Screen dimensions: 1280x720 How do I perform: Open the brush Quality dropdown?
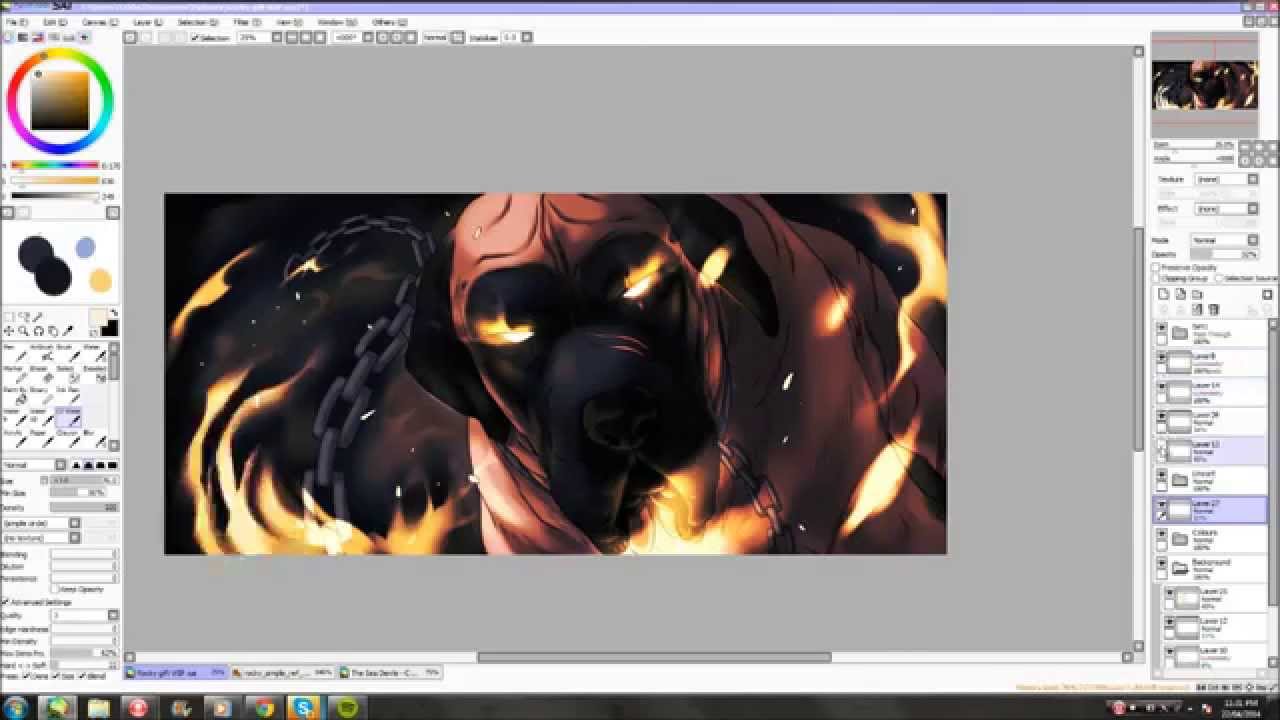[84, 615]
